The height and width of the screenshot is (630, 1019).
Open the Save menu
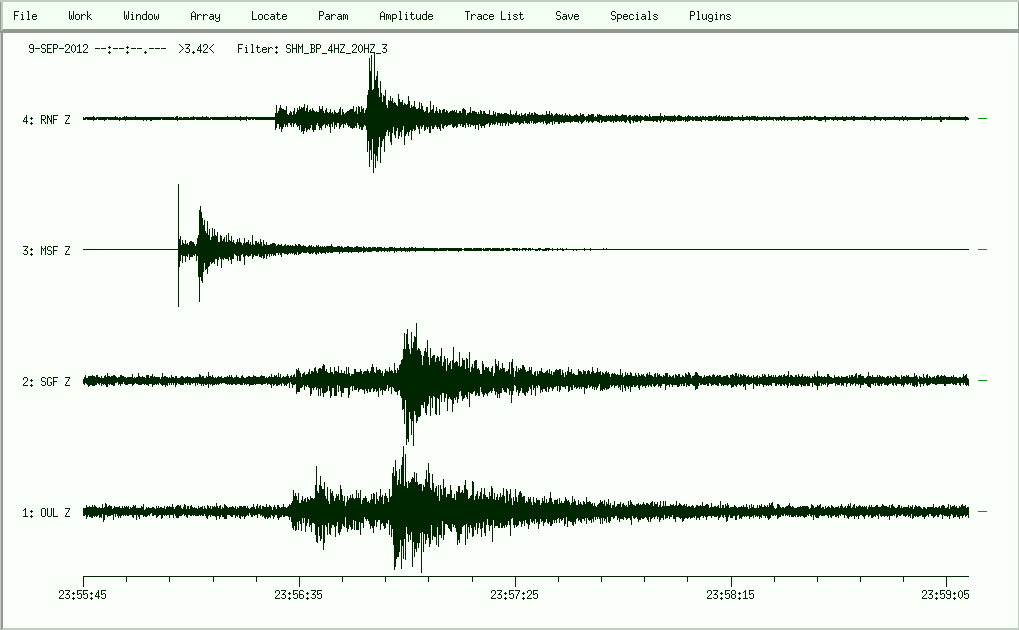click(x=567, y=16)
